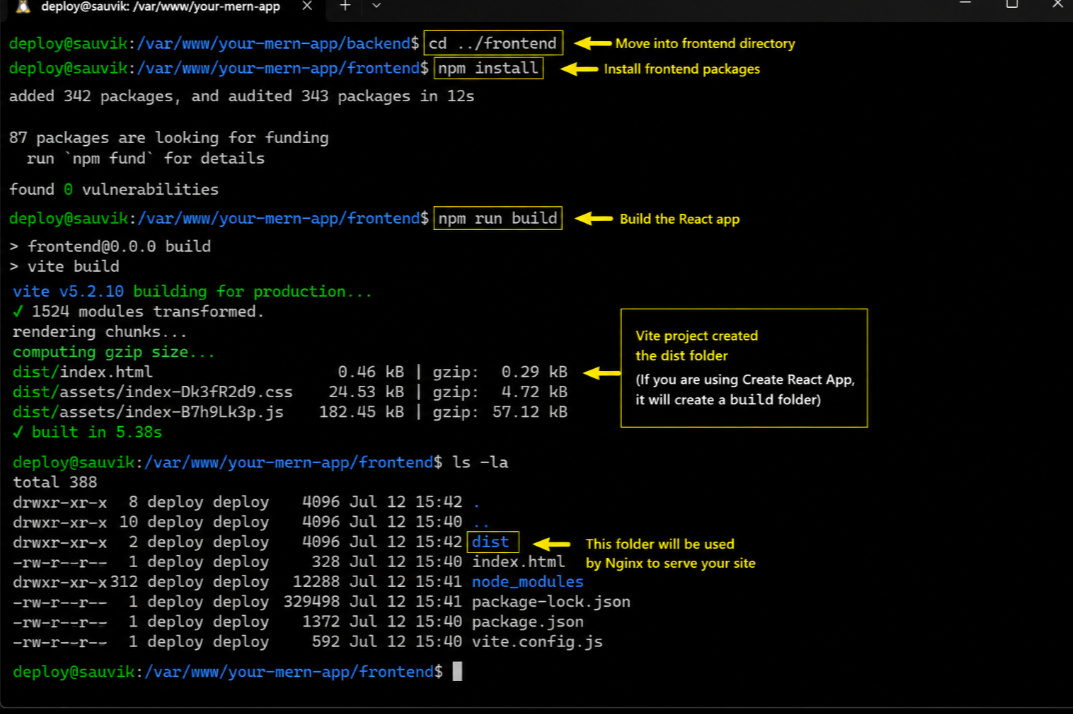Click 'rendering chunks...' output line
The image size is (1073, 714).
pyautogui.click(x=99, y=332)
